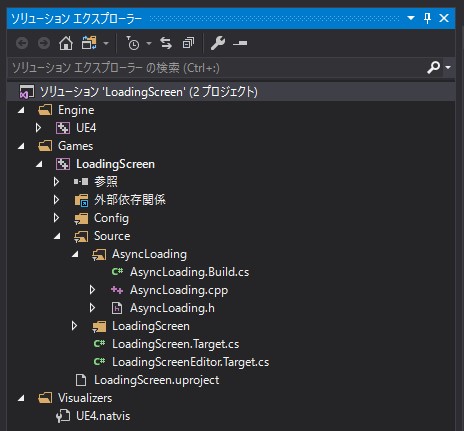Select the Engine folder icon
This screenshot has height=431, width=464.
pyautogui.click(x=45, y=110)
